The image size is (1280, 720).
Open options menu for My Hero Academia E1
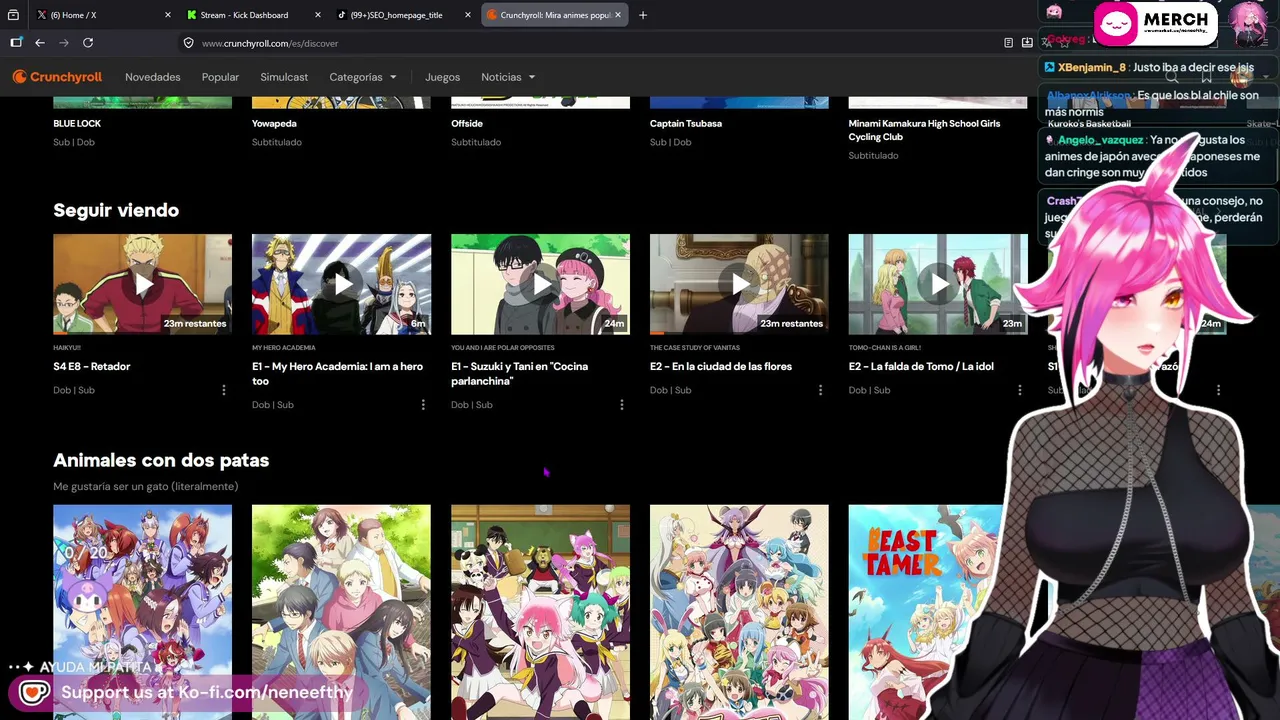coord(423,405)
